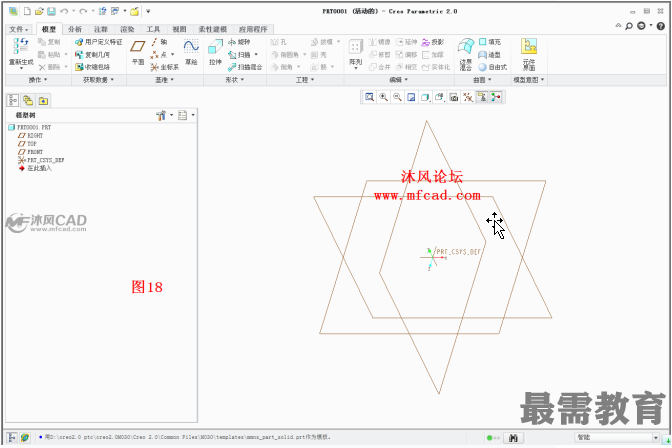Click the command search magnifier icon
The image size is (672, 448).
[629, 26]
